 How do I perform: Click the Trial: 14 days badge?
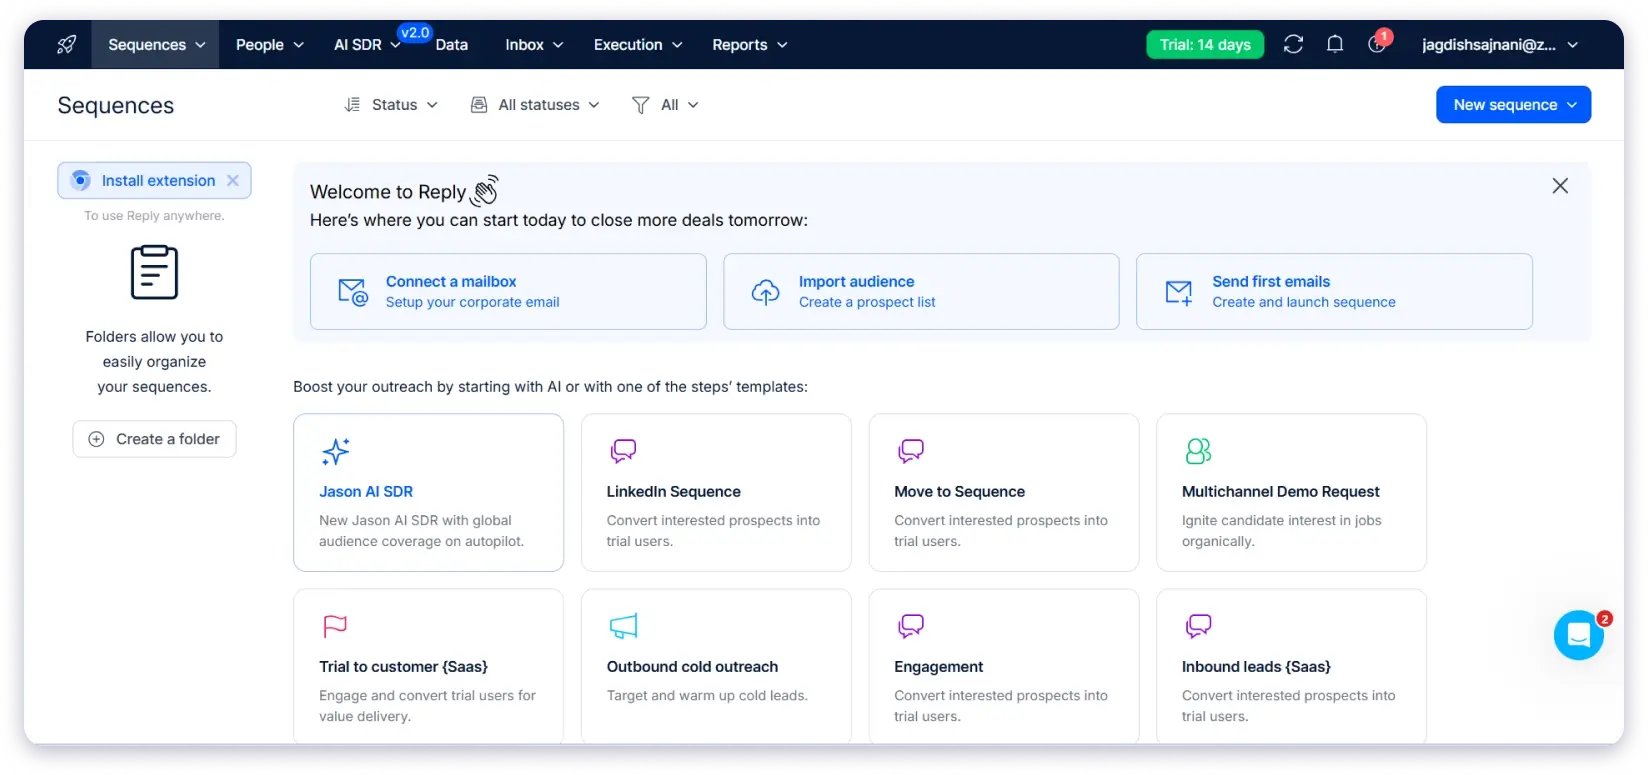click(x=1204, y=45)
